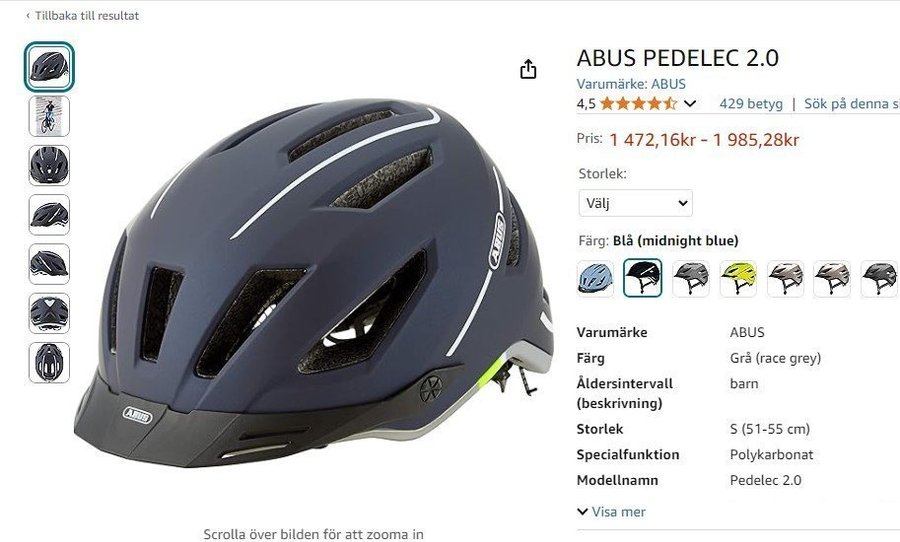Expand the "Visa mer" details section

611,512
